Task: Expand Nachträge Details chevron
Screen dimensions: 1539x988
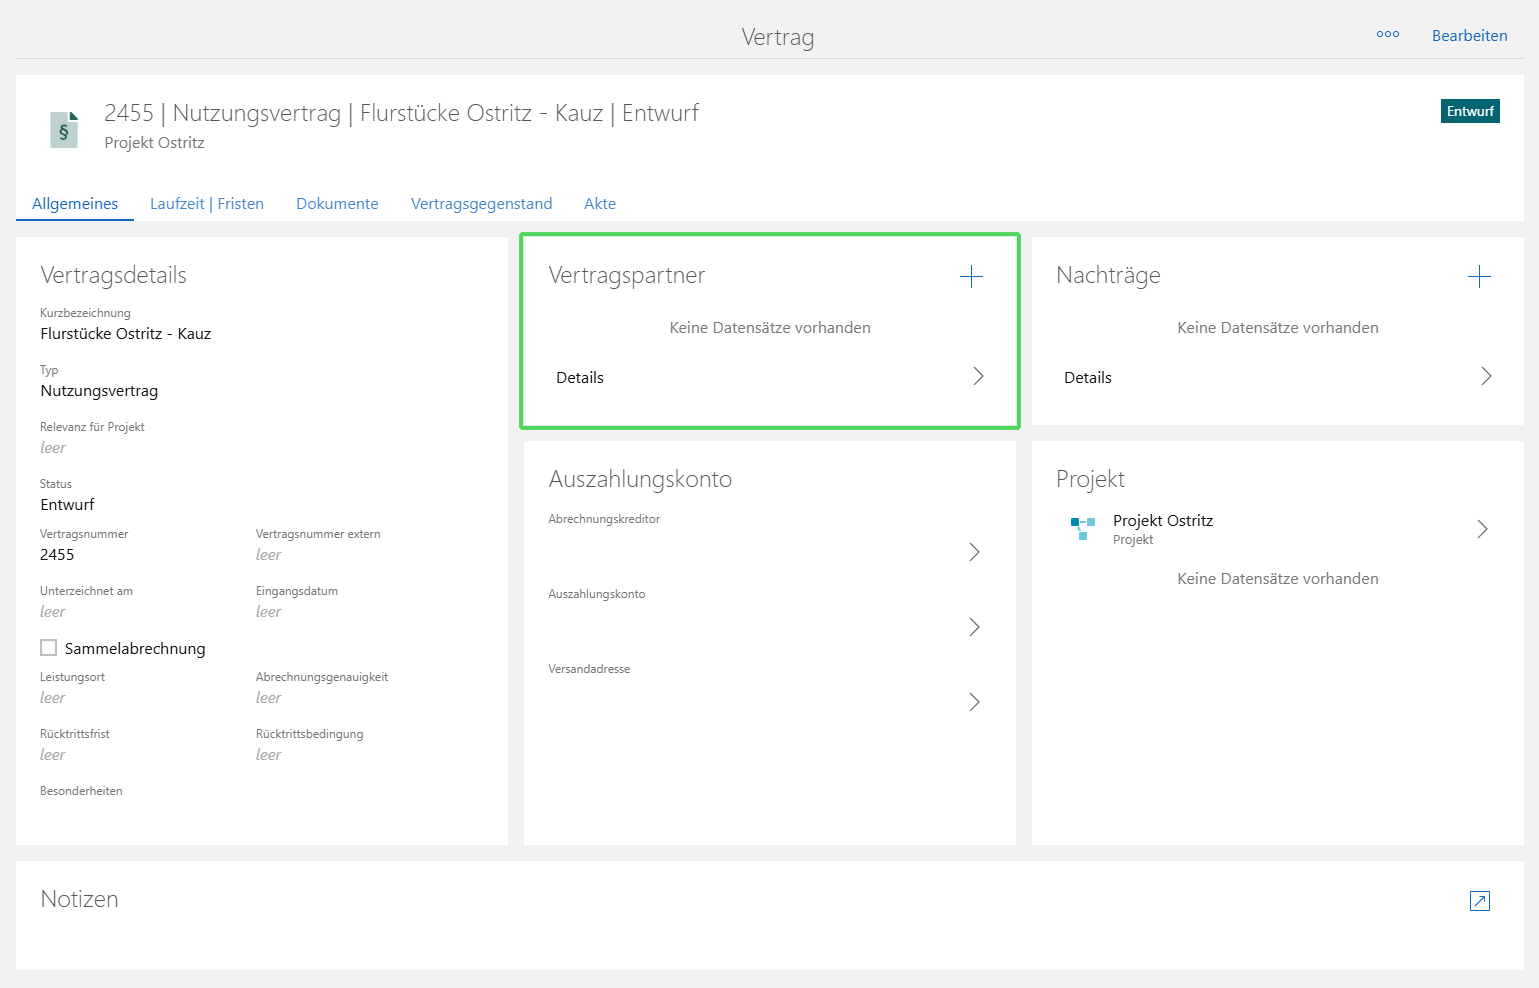Action: [1486, 376]
